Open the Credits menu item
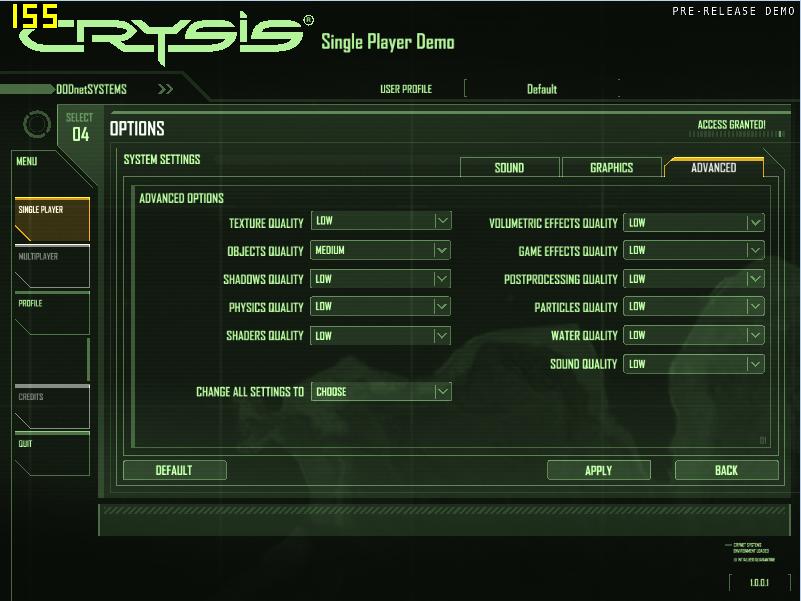Image resolution: width=801 pixels, height=601 pixels. [52, 406]
